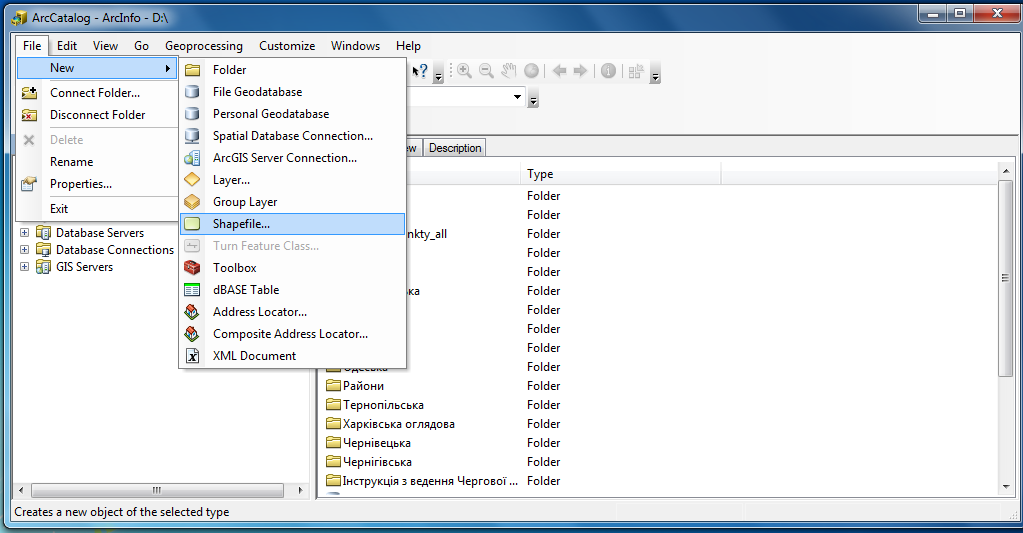
Task: Click the catalog tree horizontal scrollbar thumb
Action: pyautogui.click(x=157, y=490)
